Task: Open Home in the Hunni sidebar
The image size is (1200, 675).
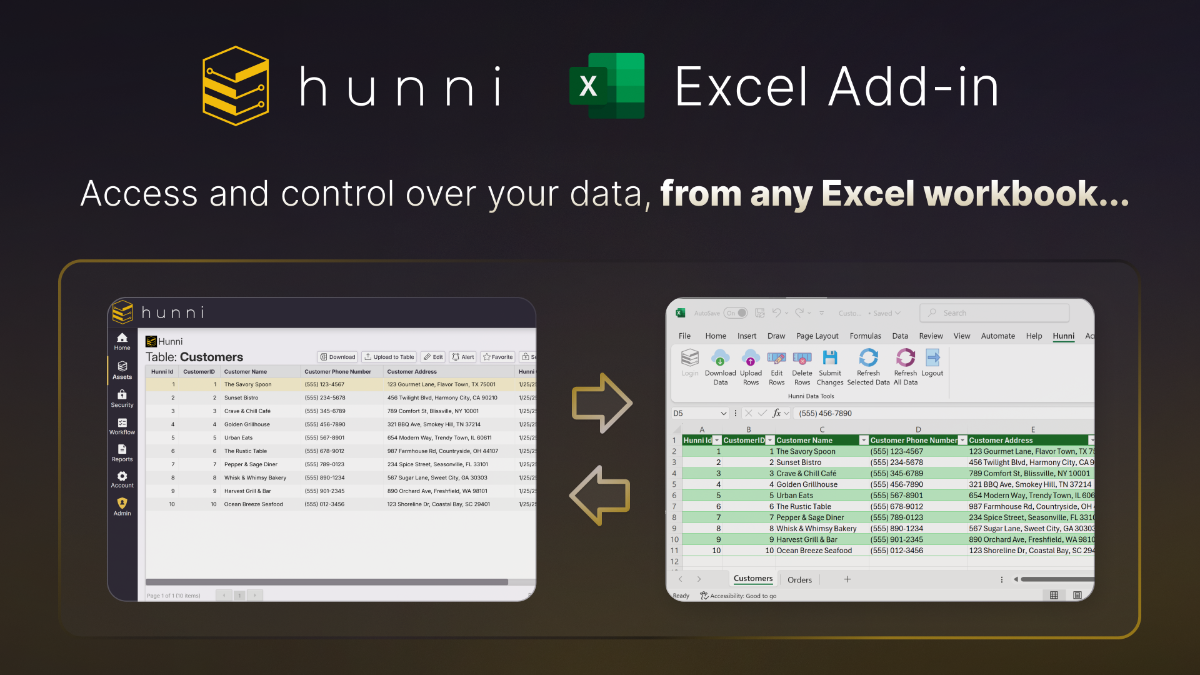Action: [122, 341]
